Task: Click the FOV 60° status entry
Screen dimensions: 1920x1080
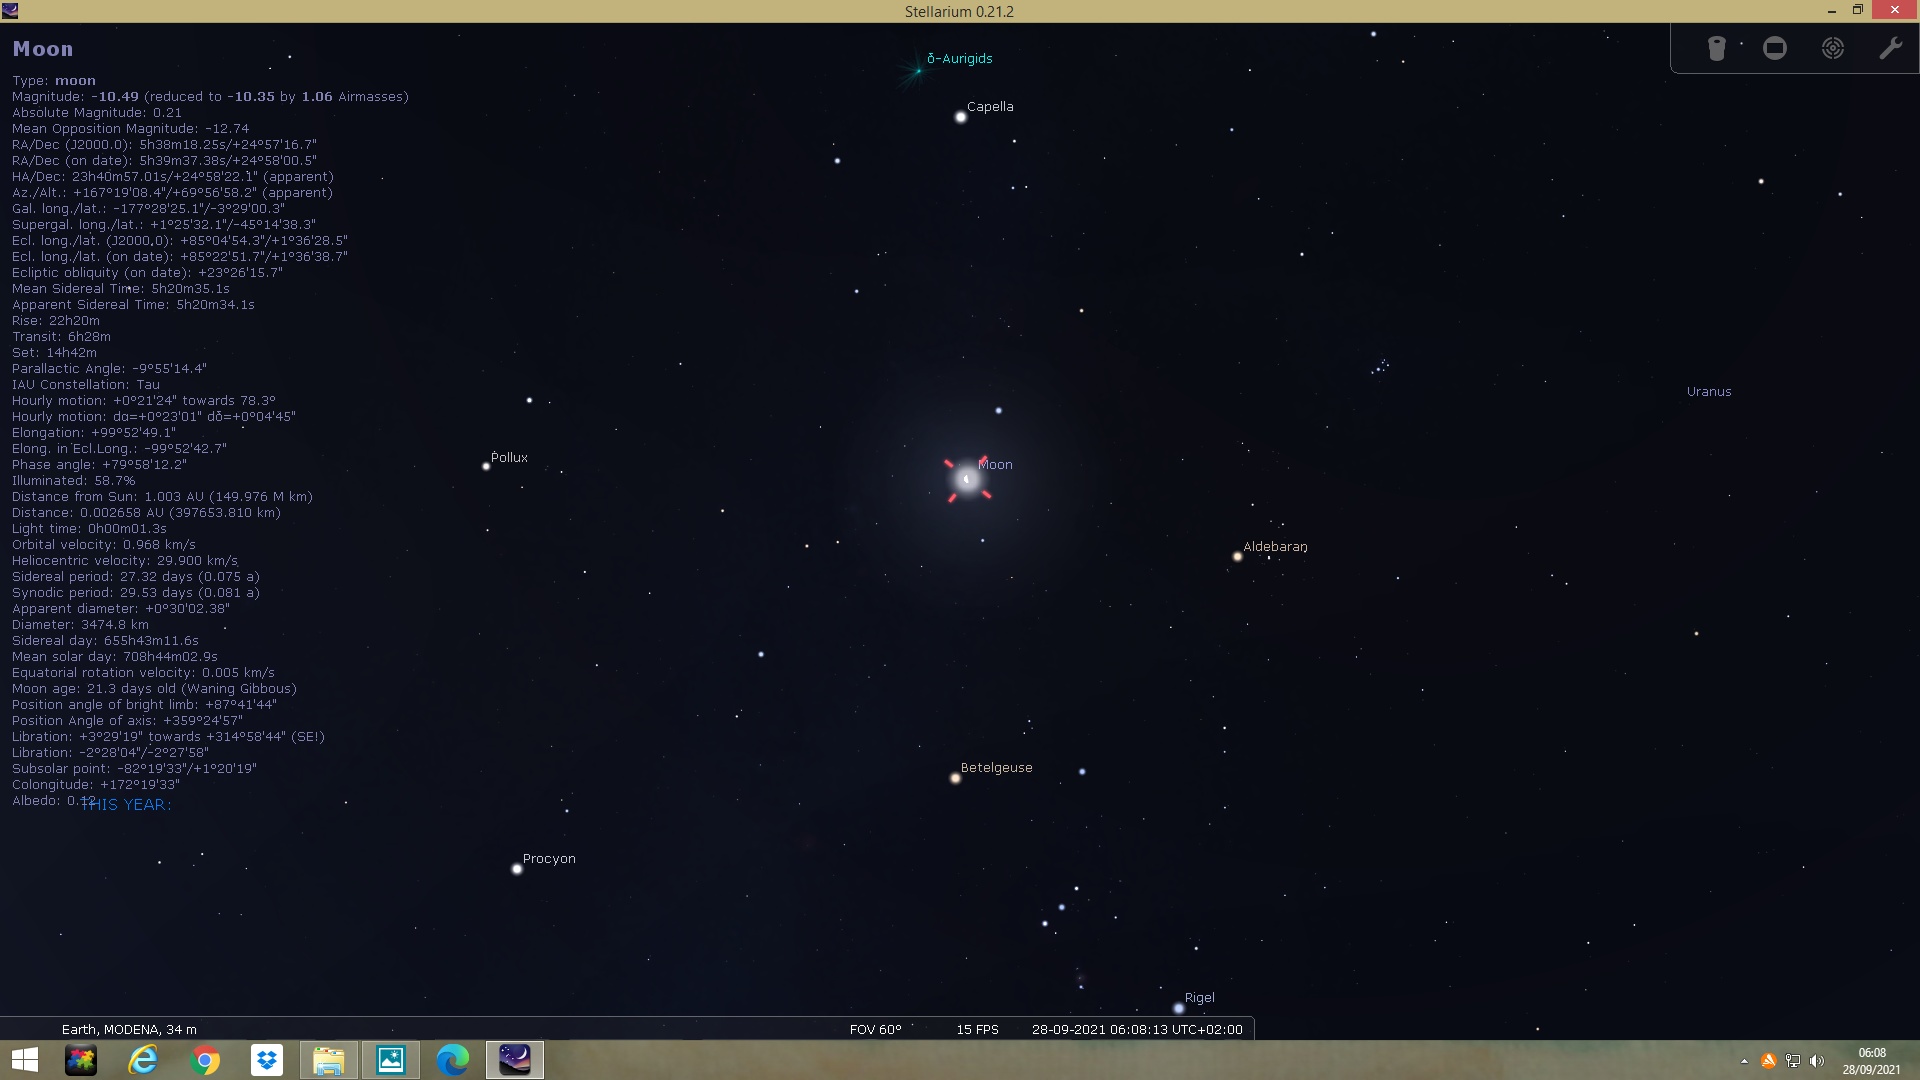Action: coord(875,1029)
